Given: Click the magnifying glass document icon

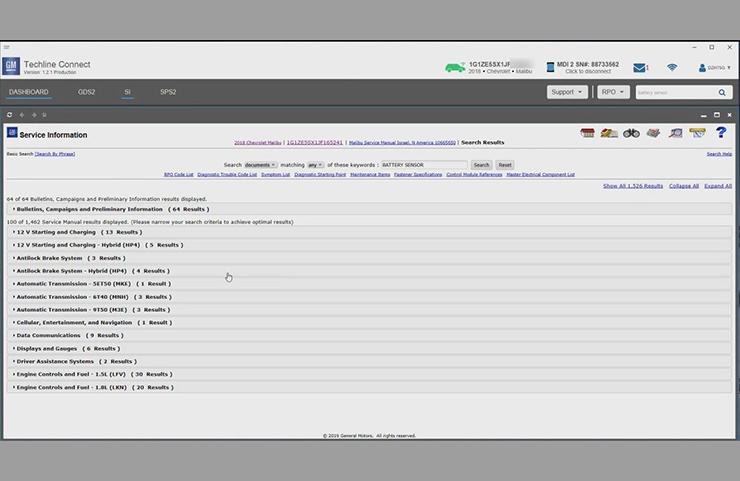Looking at the screenshot, I should pyautogui.click(x=675, y=133).
